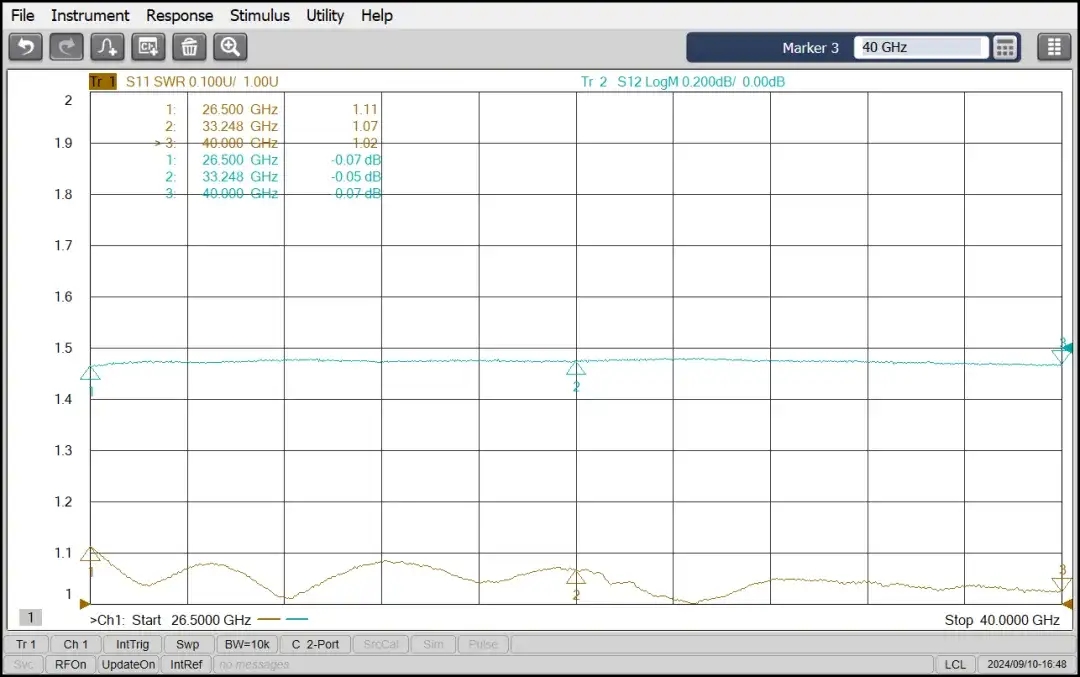
Task: Select marker 1 triangle on S12 trace
Action: coord(90,373)
